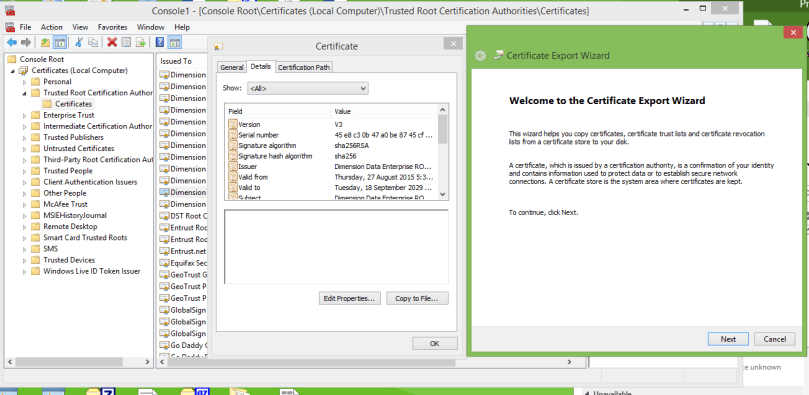Click the Issuer field icon

click(x=233, y=167)
